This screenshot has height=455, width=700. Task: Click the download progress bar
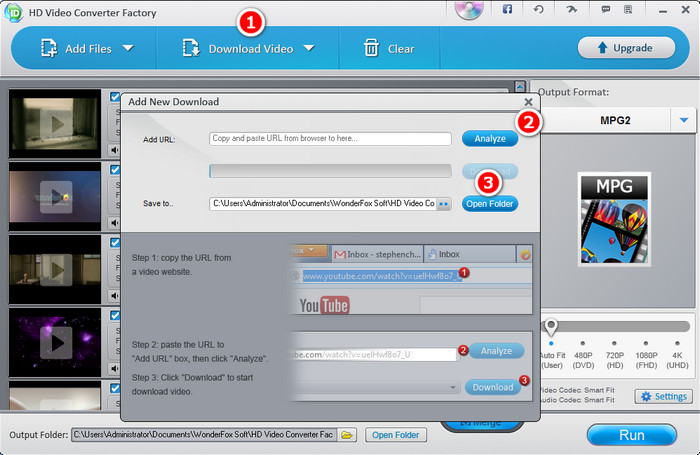tap(330, 171)
